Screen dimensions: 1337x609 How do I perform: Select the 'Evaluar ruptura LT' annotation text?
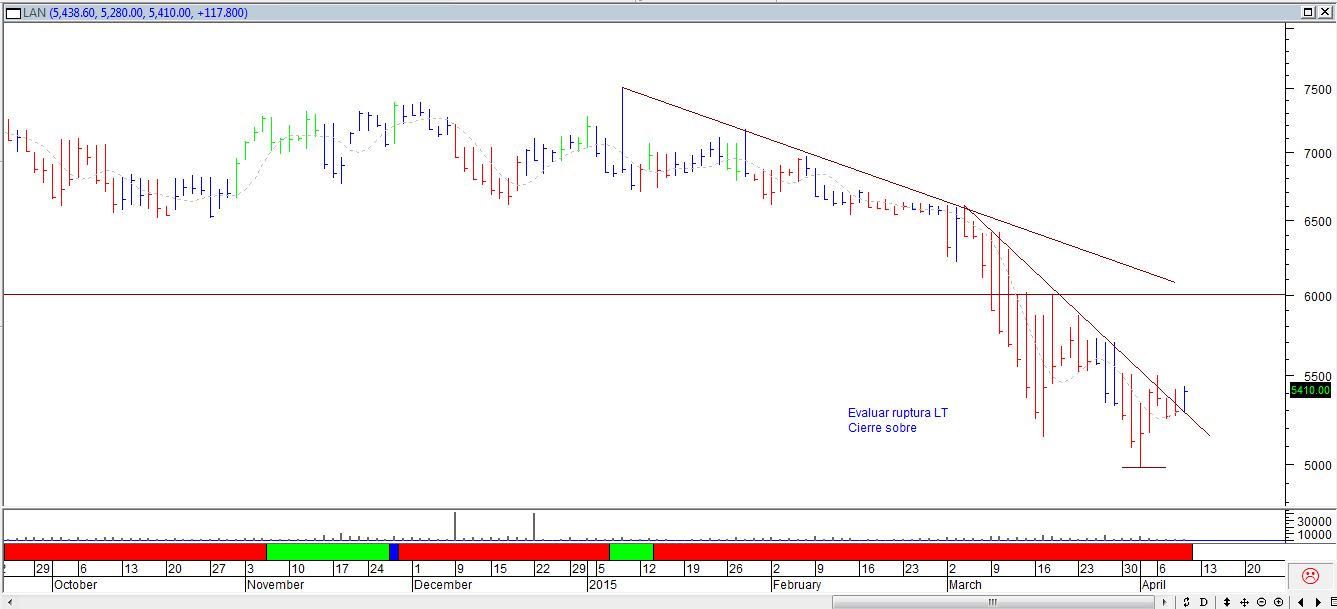tap(897, 412)
